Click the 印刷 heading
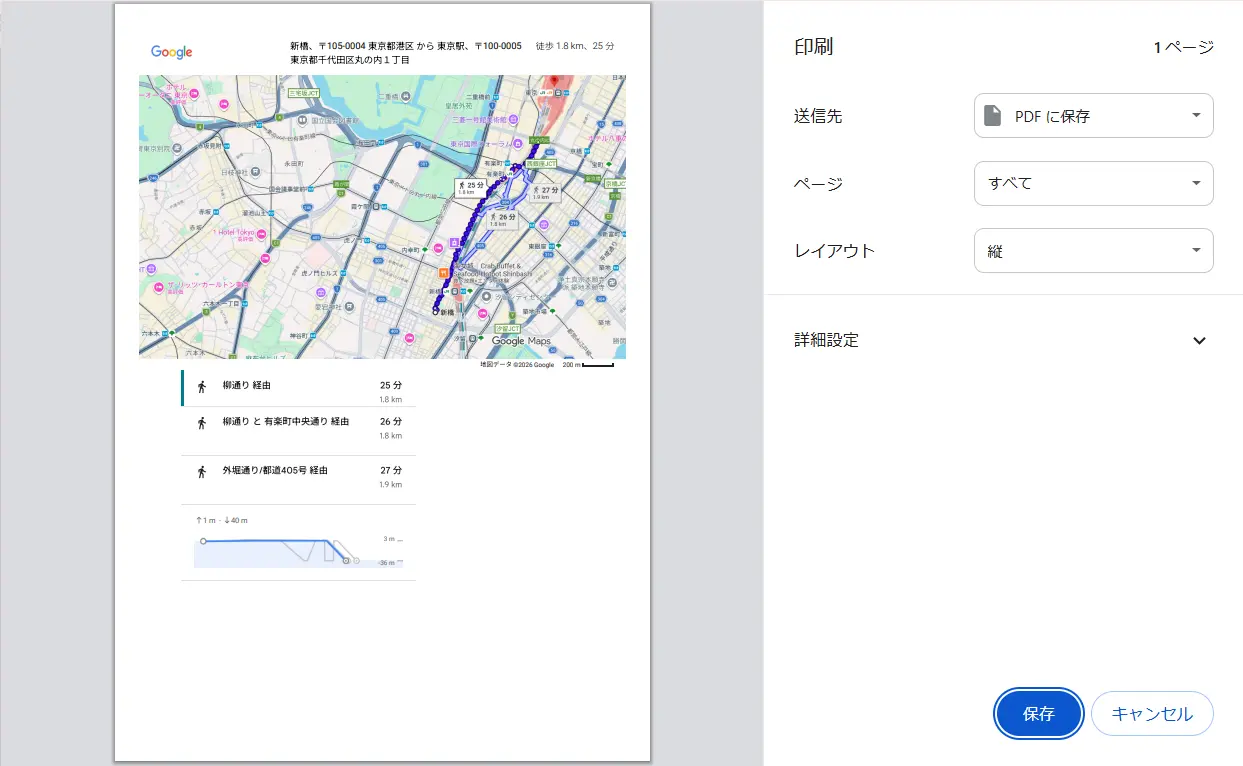 click(x=813, y=47)
